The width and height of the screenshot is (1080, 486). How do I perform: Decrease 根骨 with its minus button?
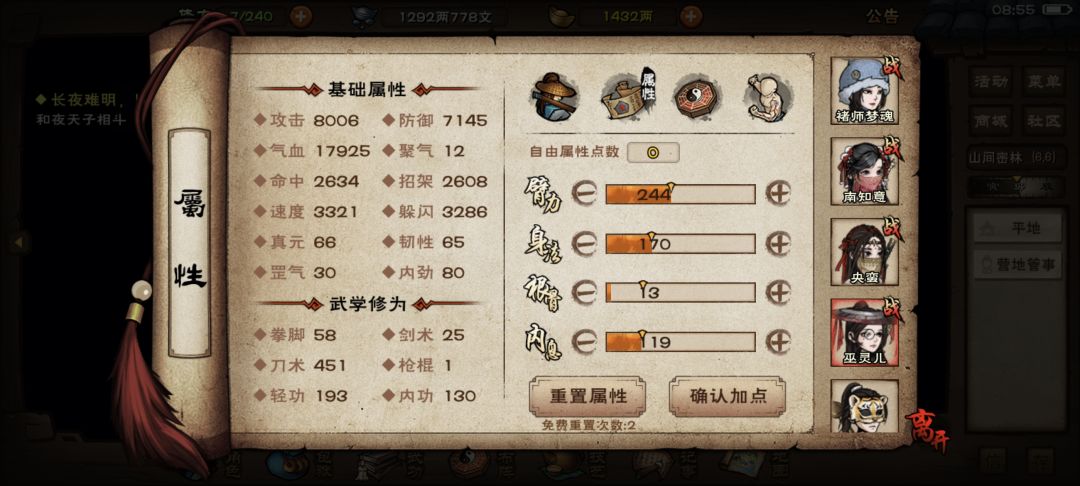point(583,292)
